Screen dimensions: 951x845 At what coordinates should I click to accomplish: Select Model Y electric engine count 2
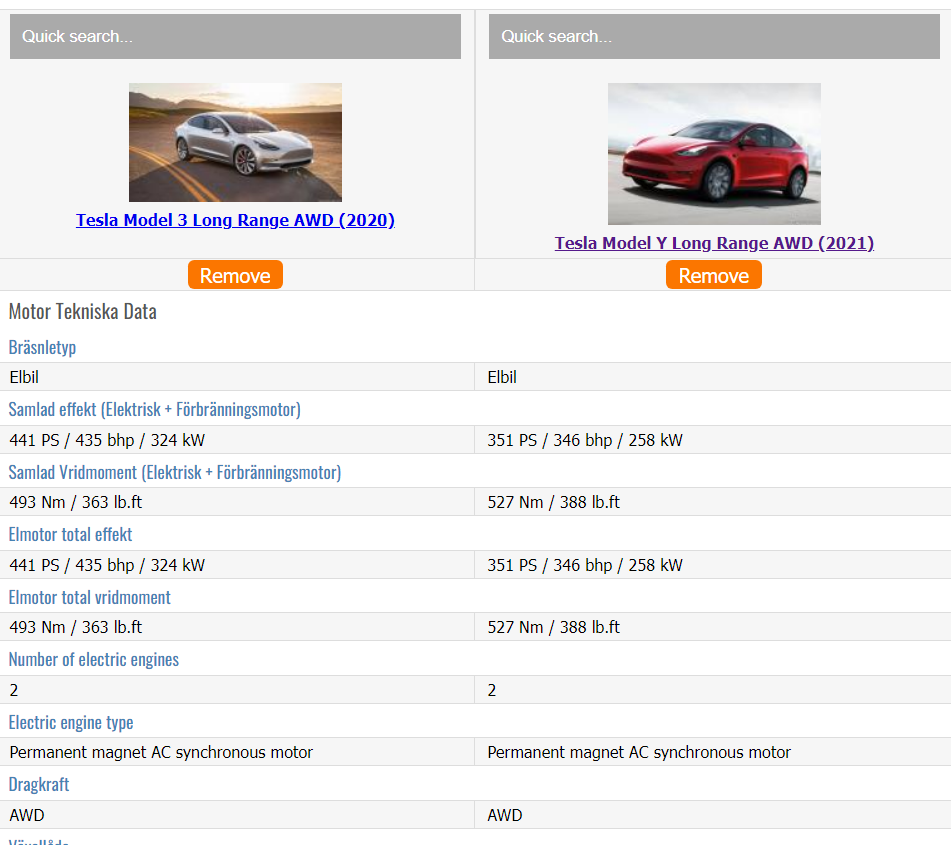click(x=713, y=690)
